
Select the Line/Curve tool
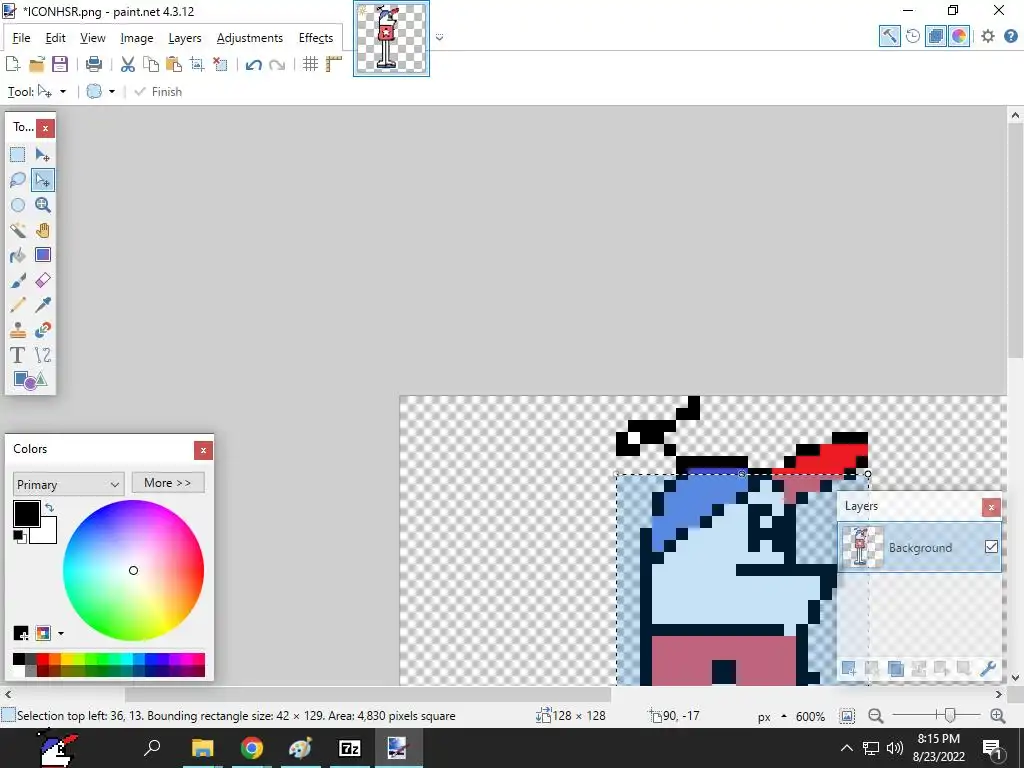(43, 355)
